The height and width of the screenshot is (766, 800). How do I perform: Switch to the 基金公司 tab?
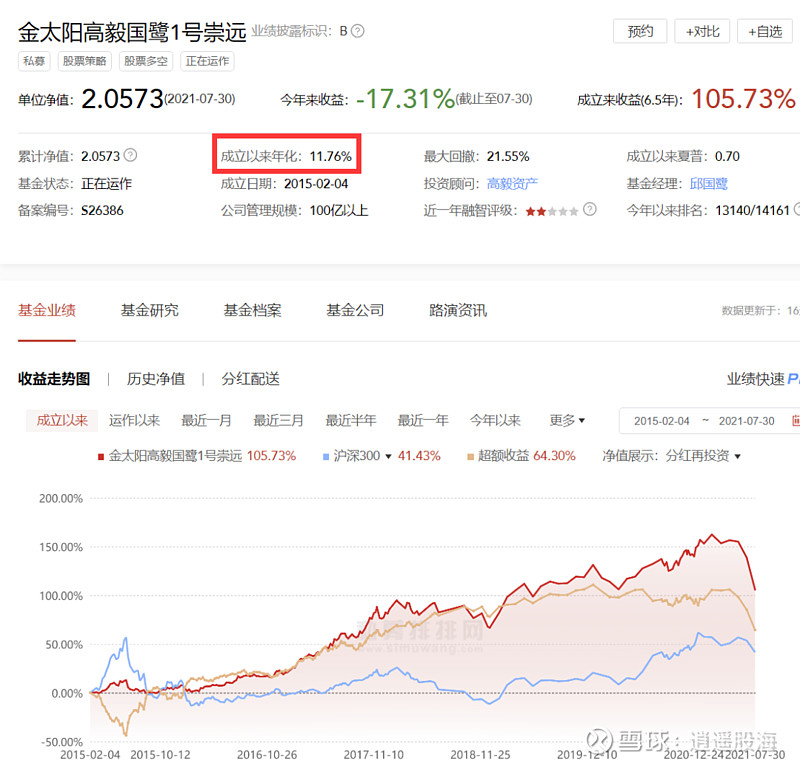coord(355,310)
